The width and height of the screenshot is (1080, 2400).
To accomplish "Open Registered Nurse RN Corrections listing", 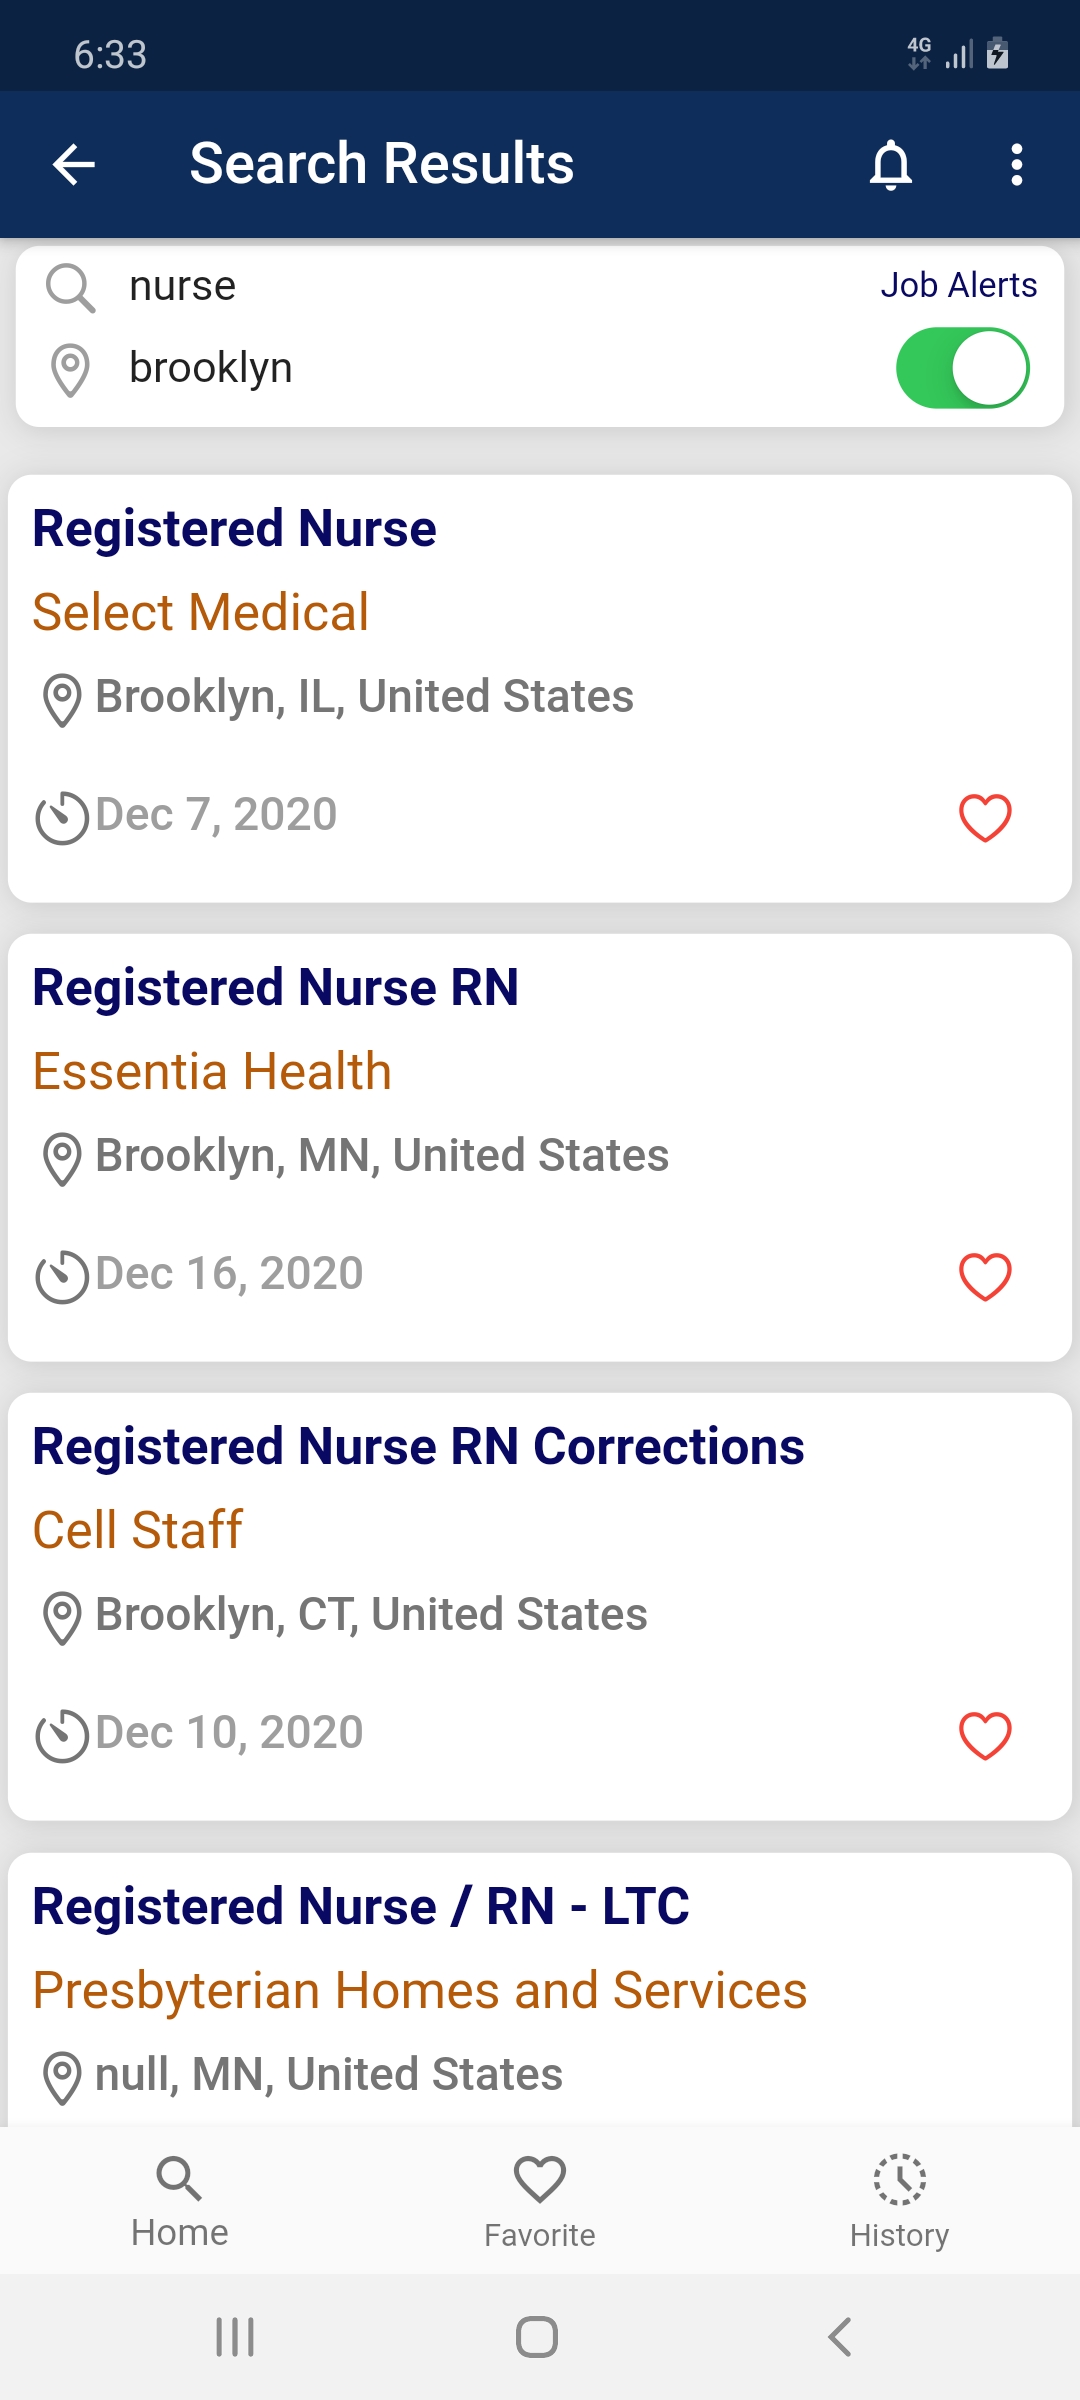I will click(x=418, y=1447).
